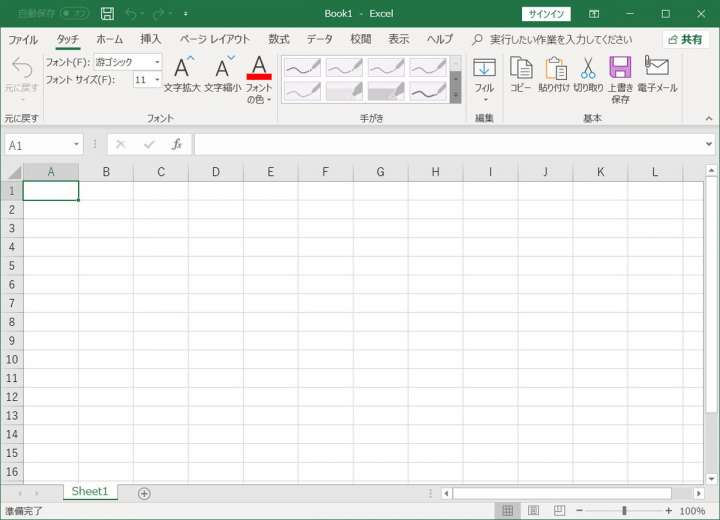Screen dimensions: 720x520
Task: Open the ヘルプ tab
Action: [x=439, y=40]
